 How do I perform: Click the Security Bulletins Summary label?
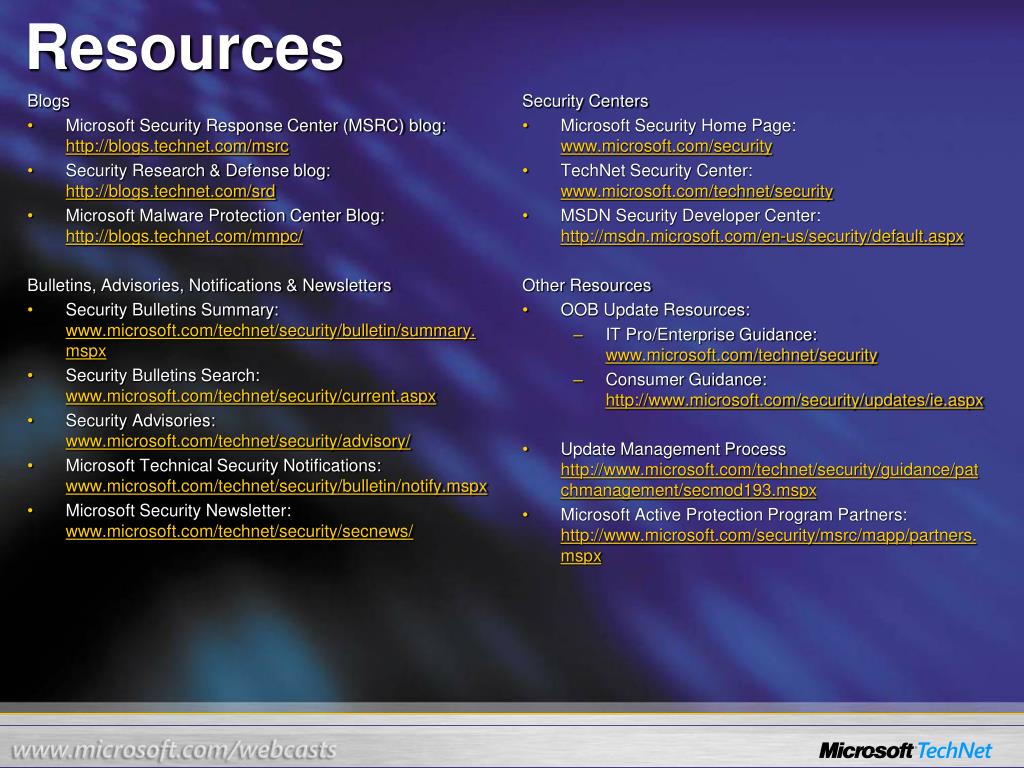[x=172, y=310]
